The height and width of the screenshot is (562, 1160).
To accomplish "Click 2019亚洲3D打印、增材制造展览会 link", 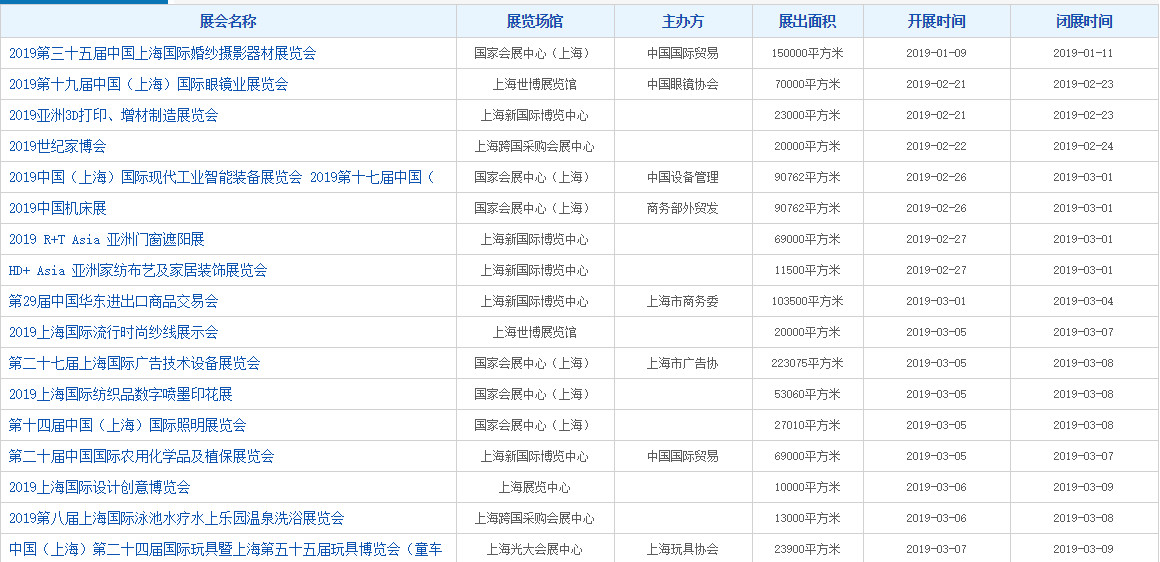I will coord(113,116).
